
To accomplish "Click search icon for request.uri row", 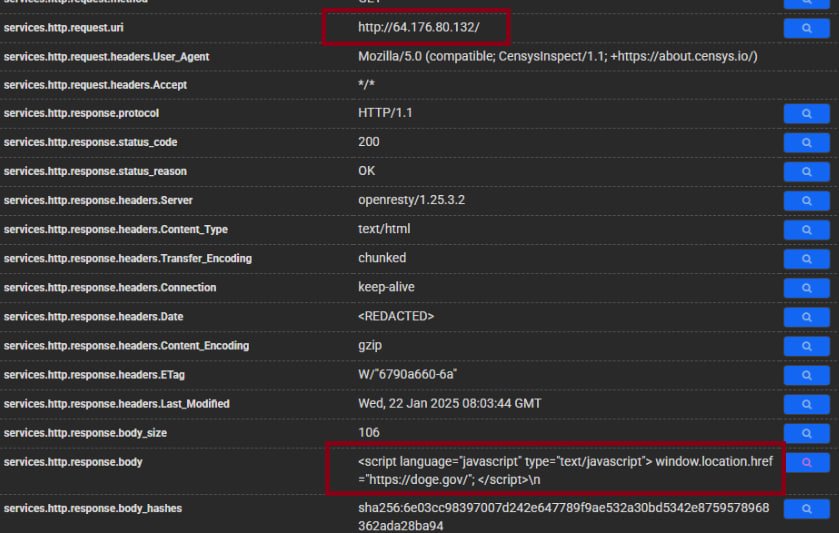I will [x=807, y=28].
